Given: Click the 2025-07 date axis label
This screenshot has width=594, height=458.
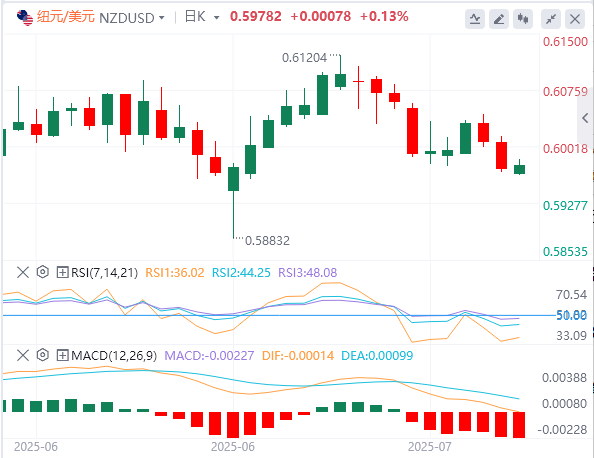Looking at the screenshot, I should 430,447.
